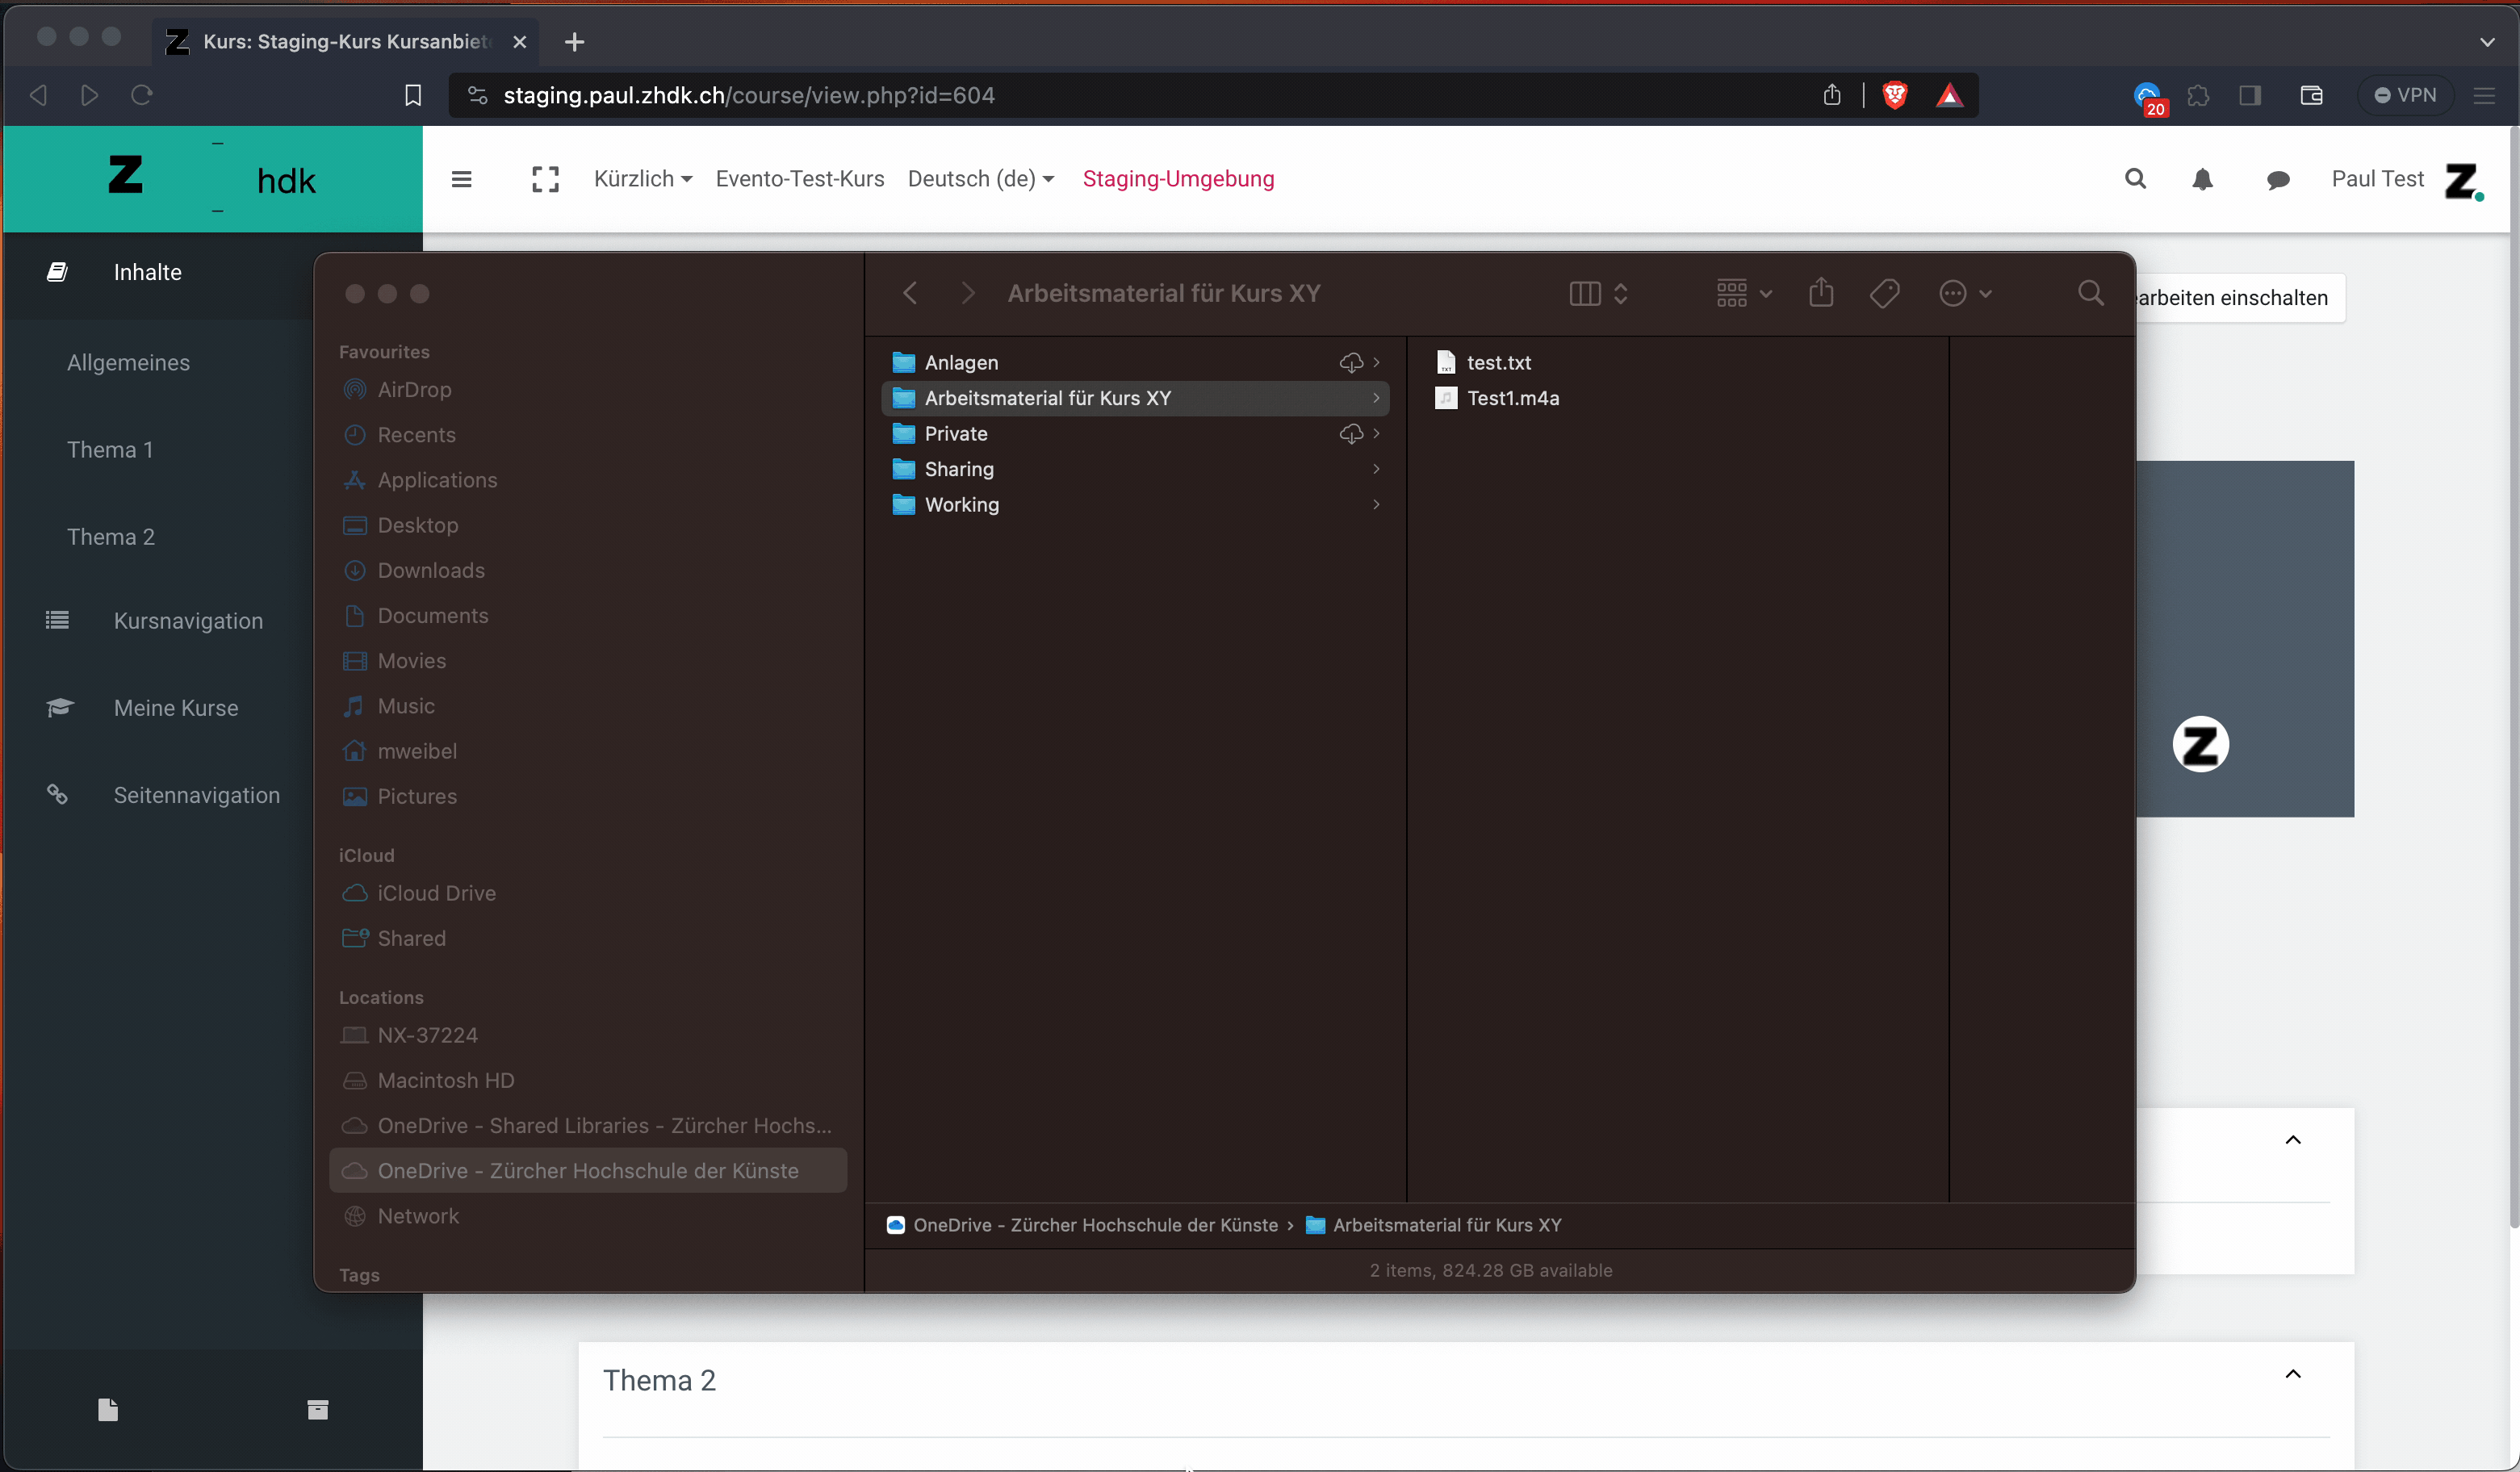Click the Finder tags icon

pos(1884,293)
